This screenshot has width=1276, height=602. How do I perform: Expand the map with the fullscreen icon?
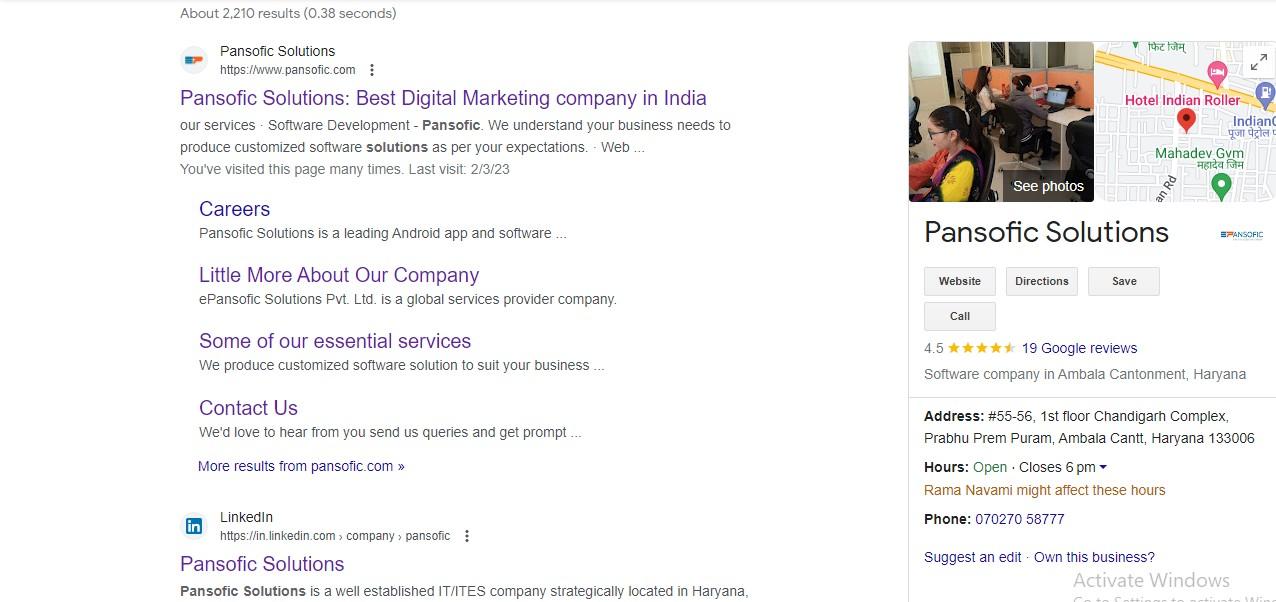[1258, 63]
